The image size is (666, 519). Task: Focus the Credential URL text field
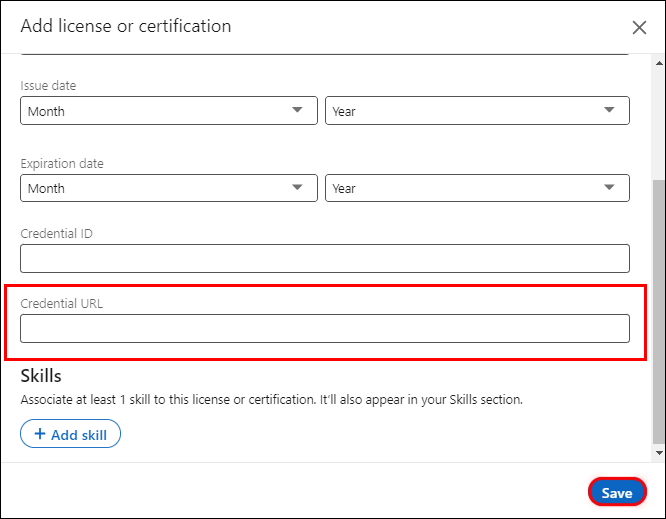[324, 329]
